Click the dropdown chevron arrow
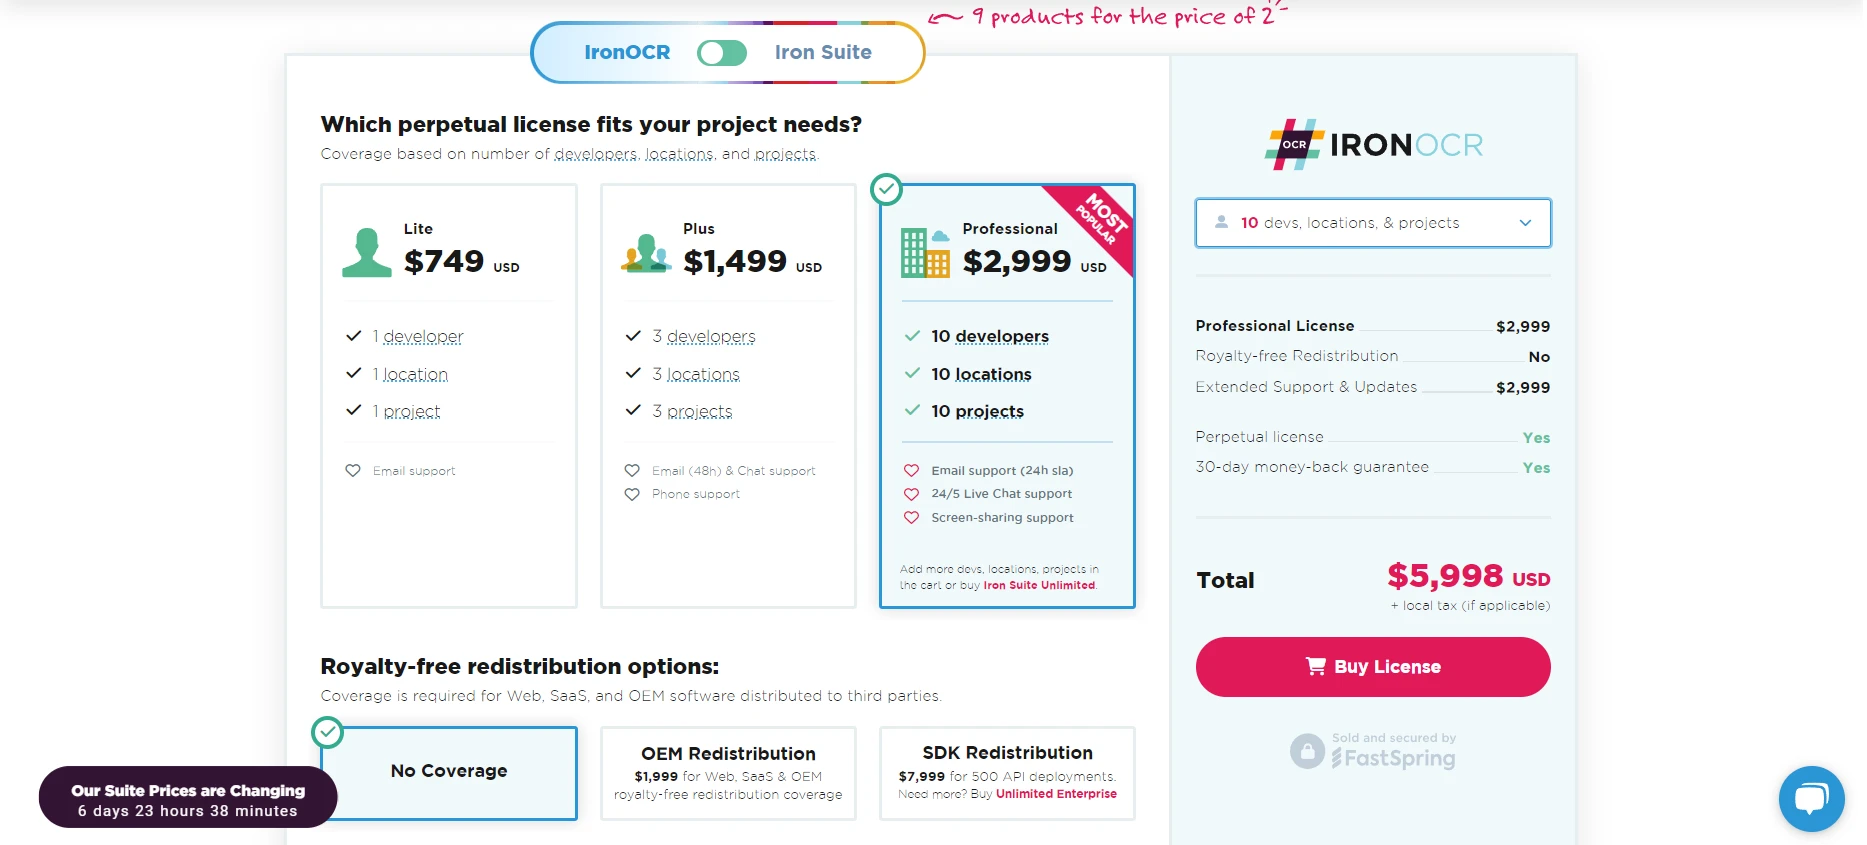 pyautogui.click(x=1525, y=223)
